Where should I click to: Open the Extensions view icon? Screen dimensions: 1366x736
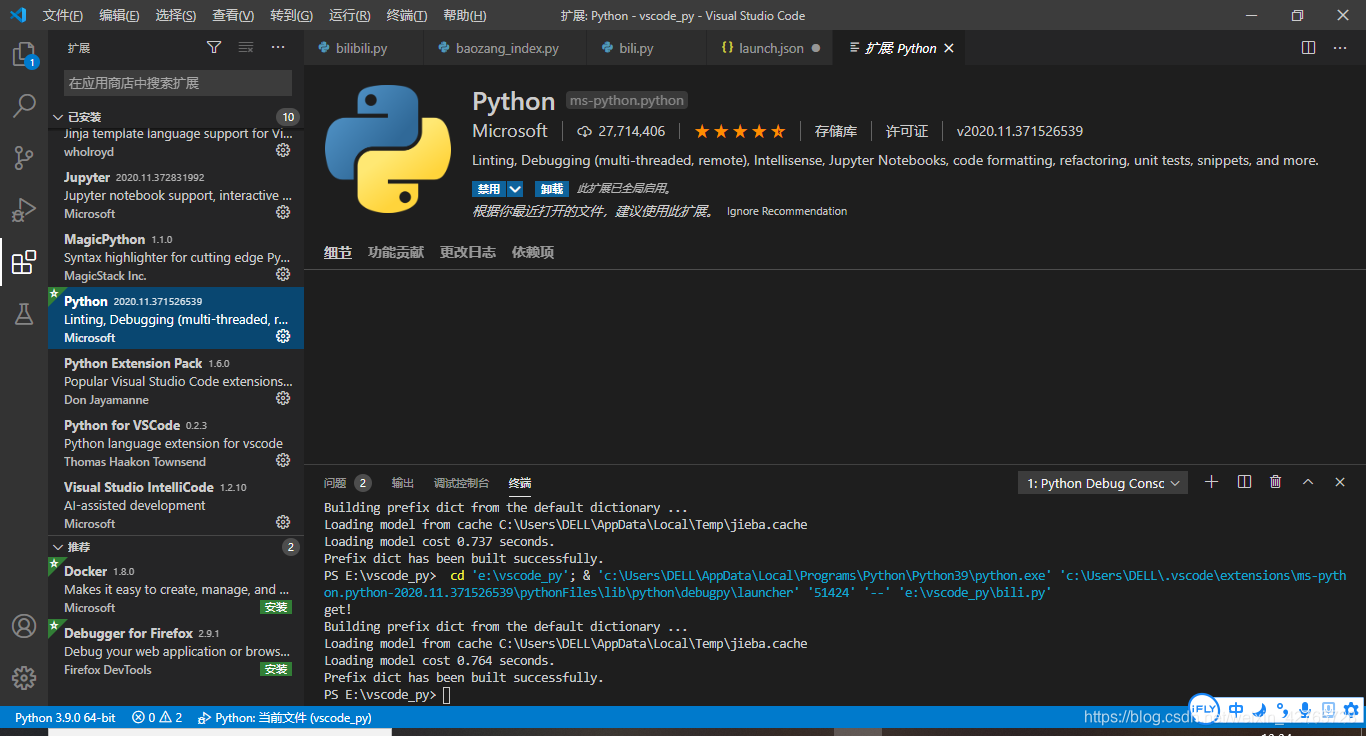coord(24,262)
